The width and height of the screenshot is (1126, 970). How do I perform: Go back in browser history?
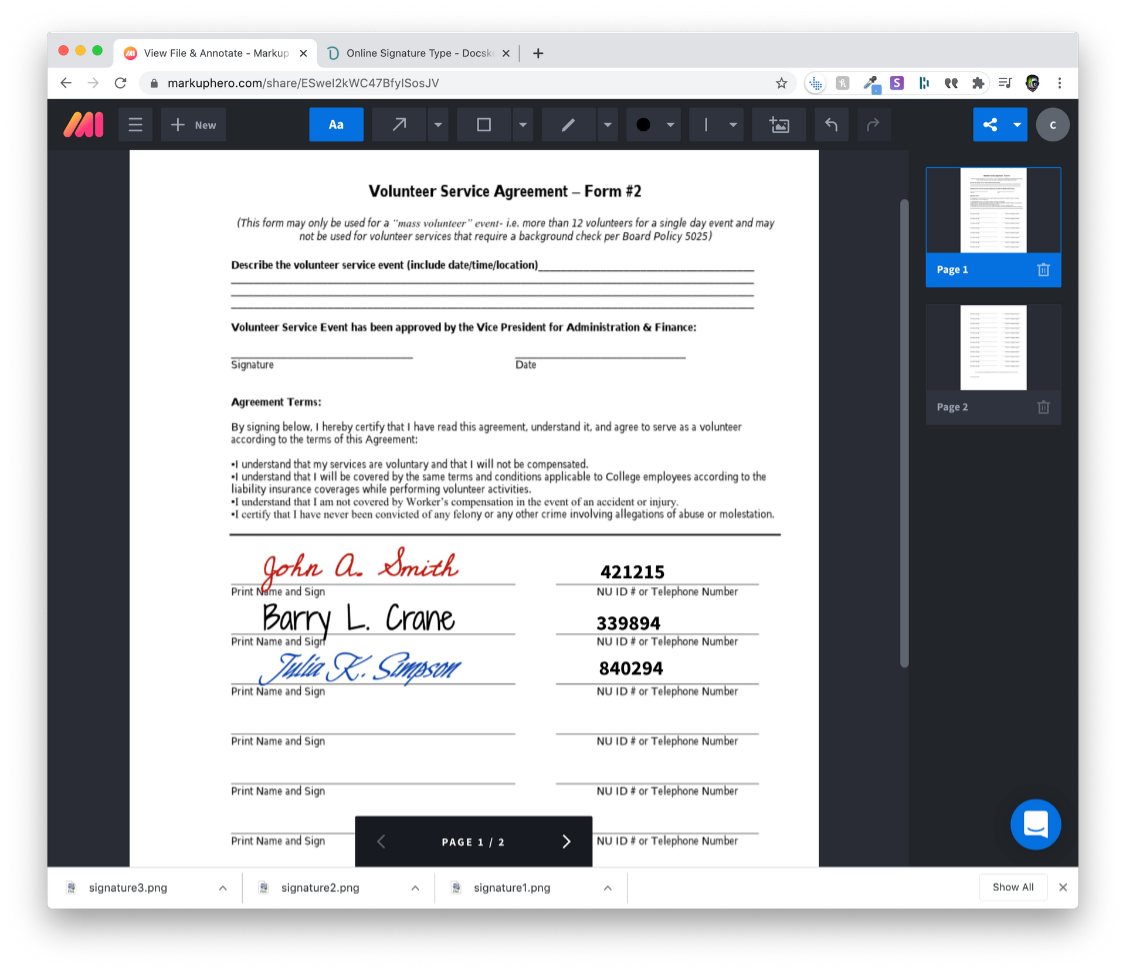click(66, 83)
